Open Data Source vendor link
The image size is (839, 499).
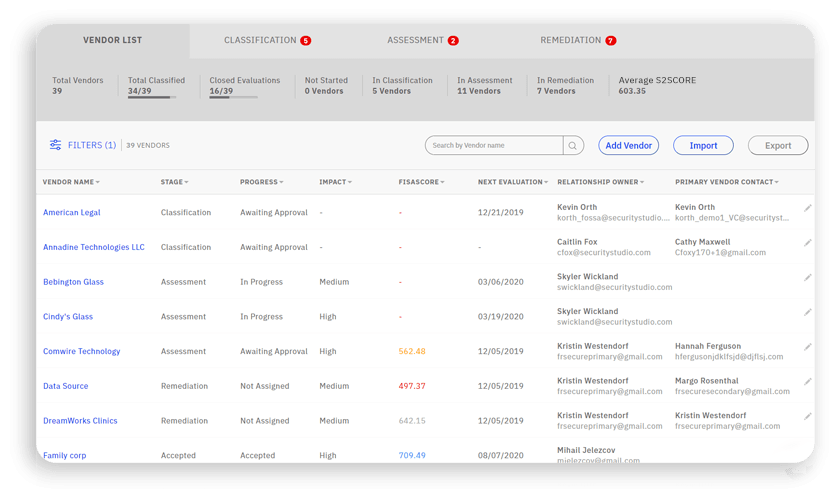point(65,386)
